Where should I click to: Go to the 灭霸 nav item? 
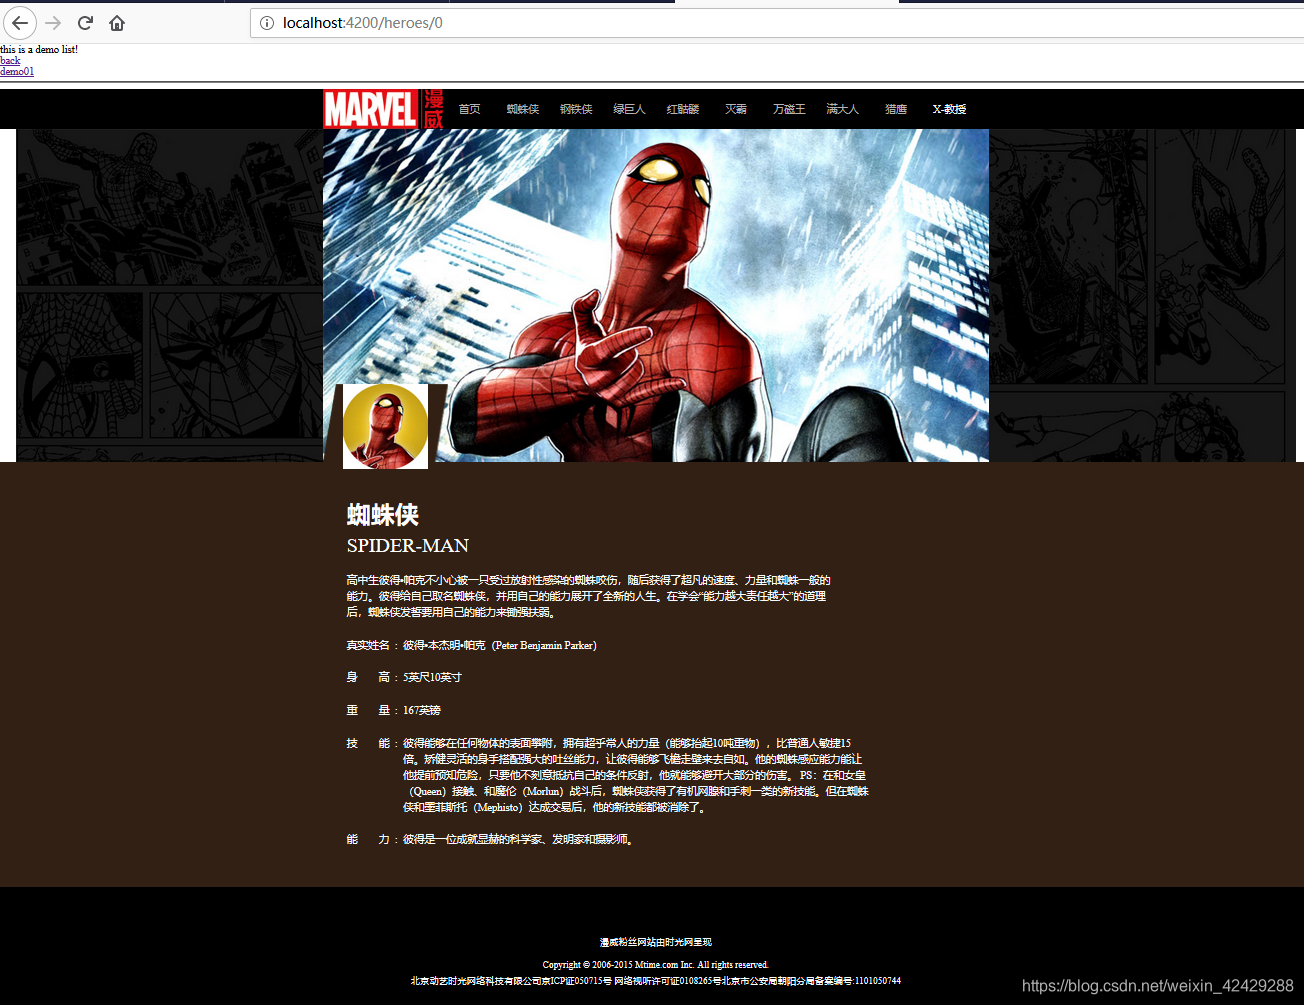(736, 109)
